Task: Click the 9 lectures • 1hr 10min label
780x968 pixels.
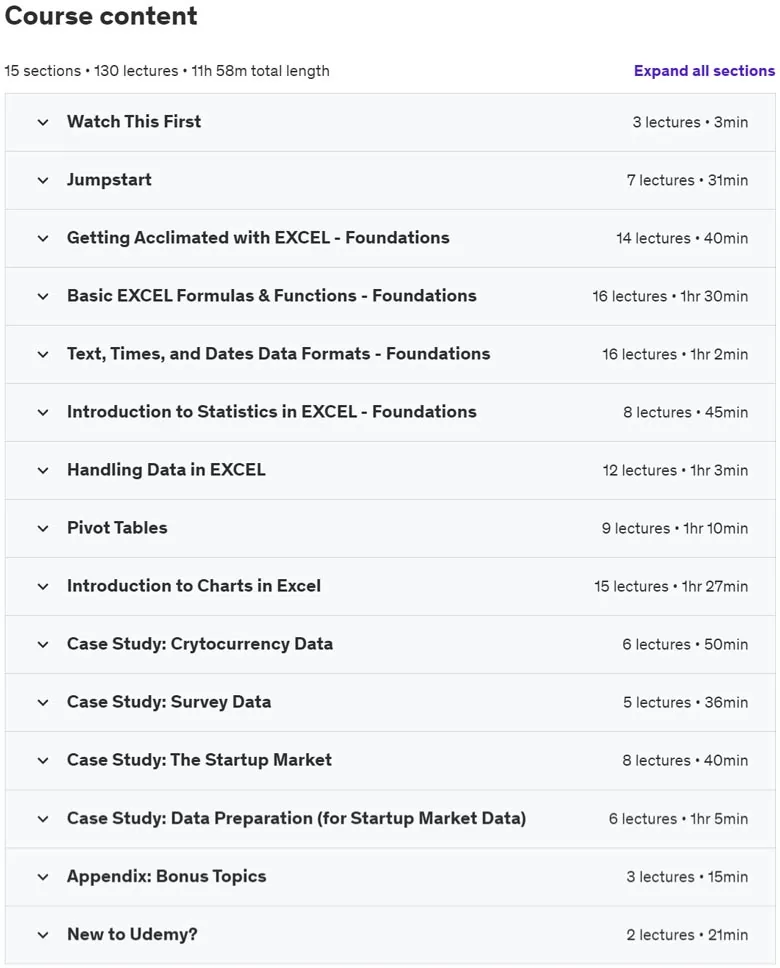Action: point(675,528)
